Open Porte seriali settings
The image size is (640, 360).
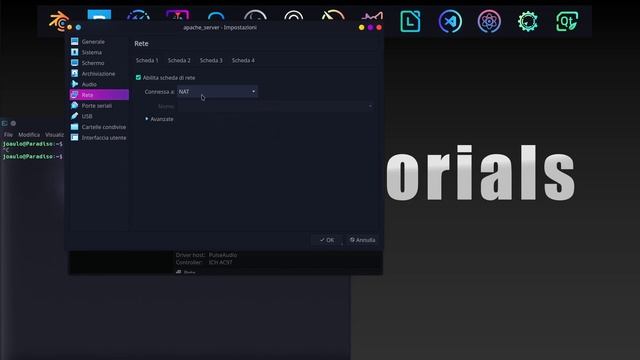click(99, 106)
